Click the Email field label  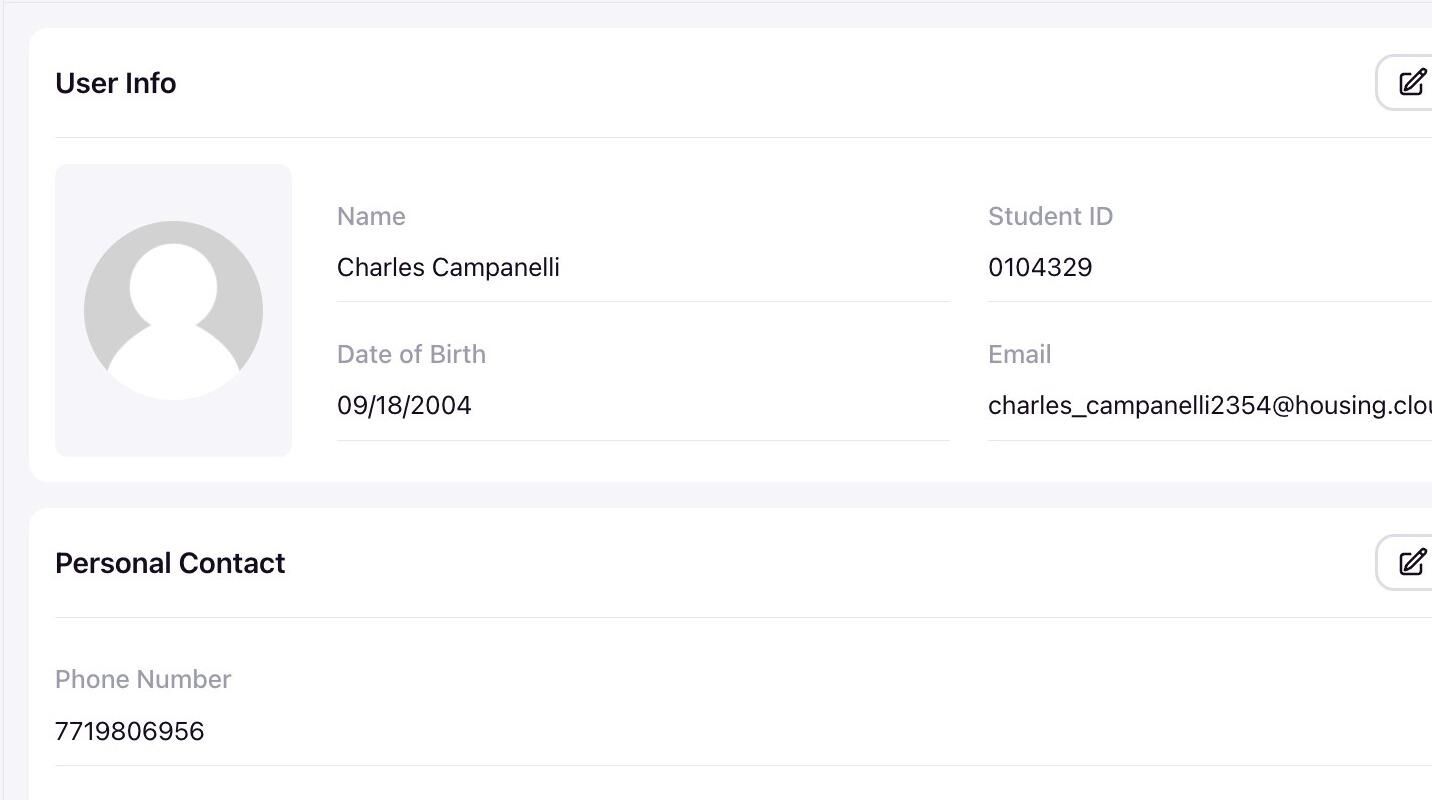tap(1019, 354)
